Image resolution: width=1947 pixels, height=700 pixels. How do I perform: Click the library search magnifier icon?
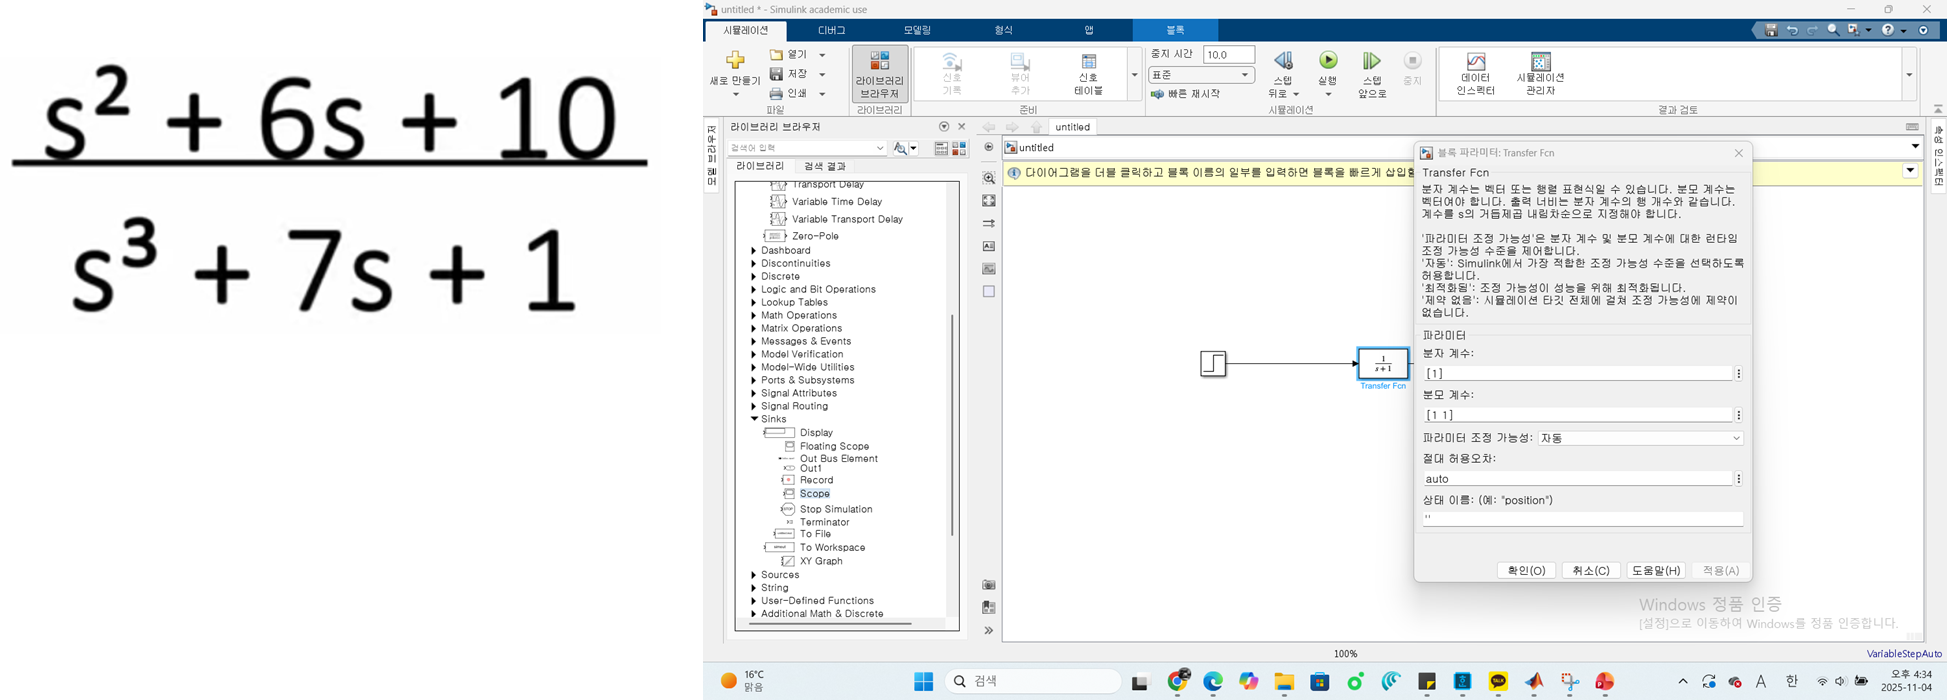tap(900, 148)
